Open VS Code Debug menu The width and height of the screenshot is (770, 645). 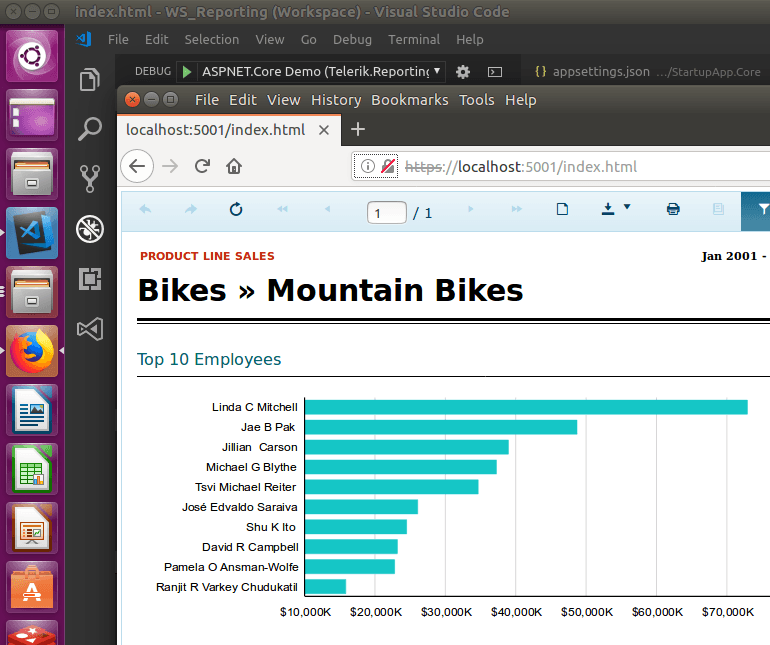352,40
